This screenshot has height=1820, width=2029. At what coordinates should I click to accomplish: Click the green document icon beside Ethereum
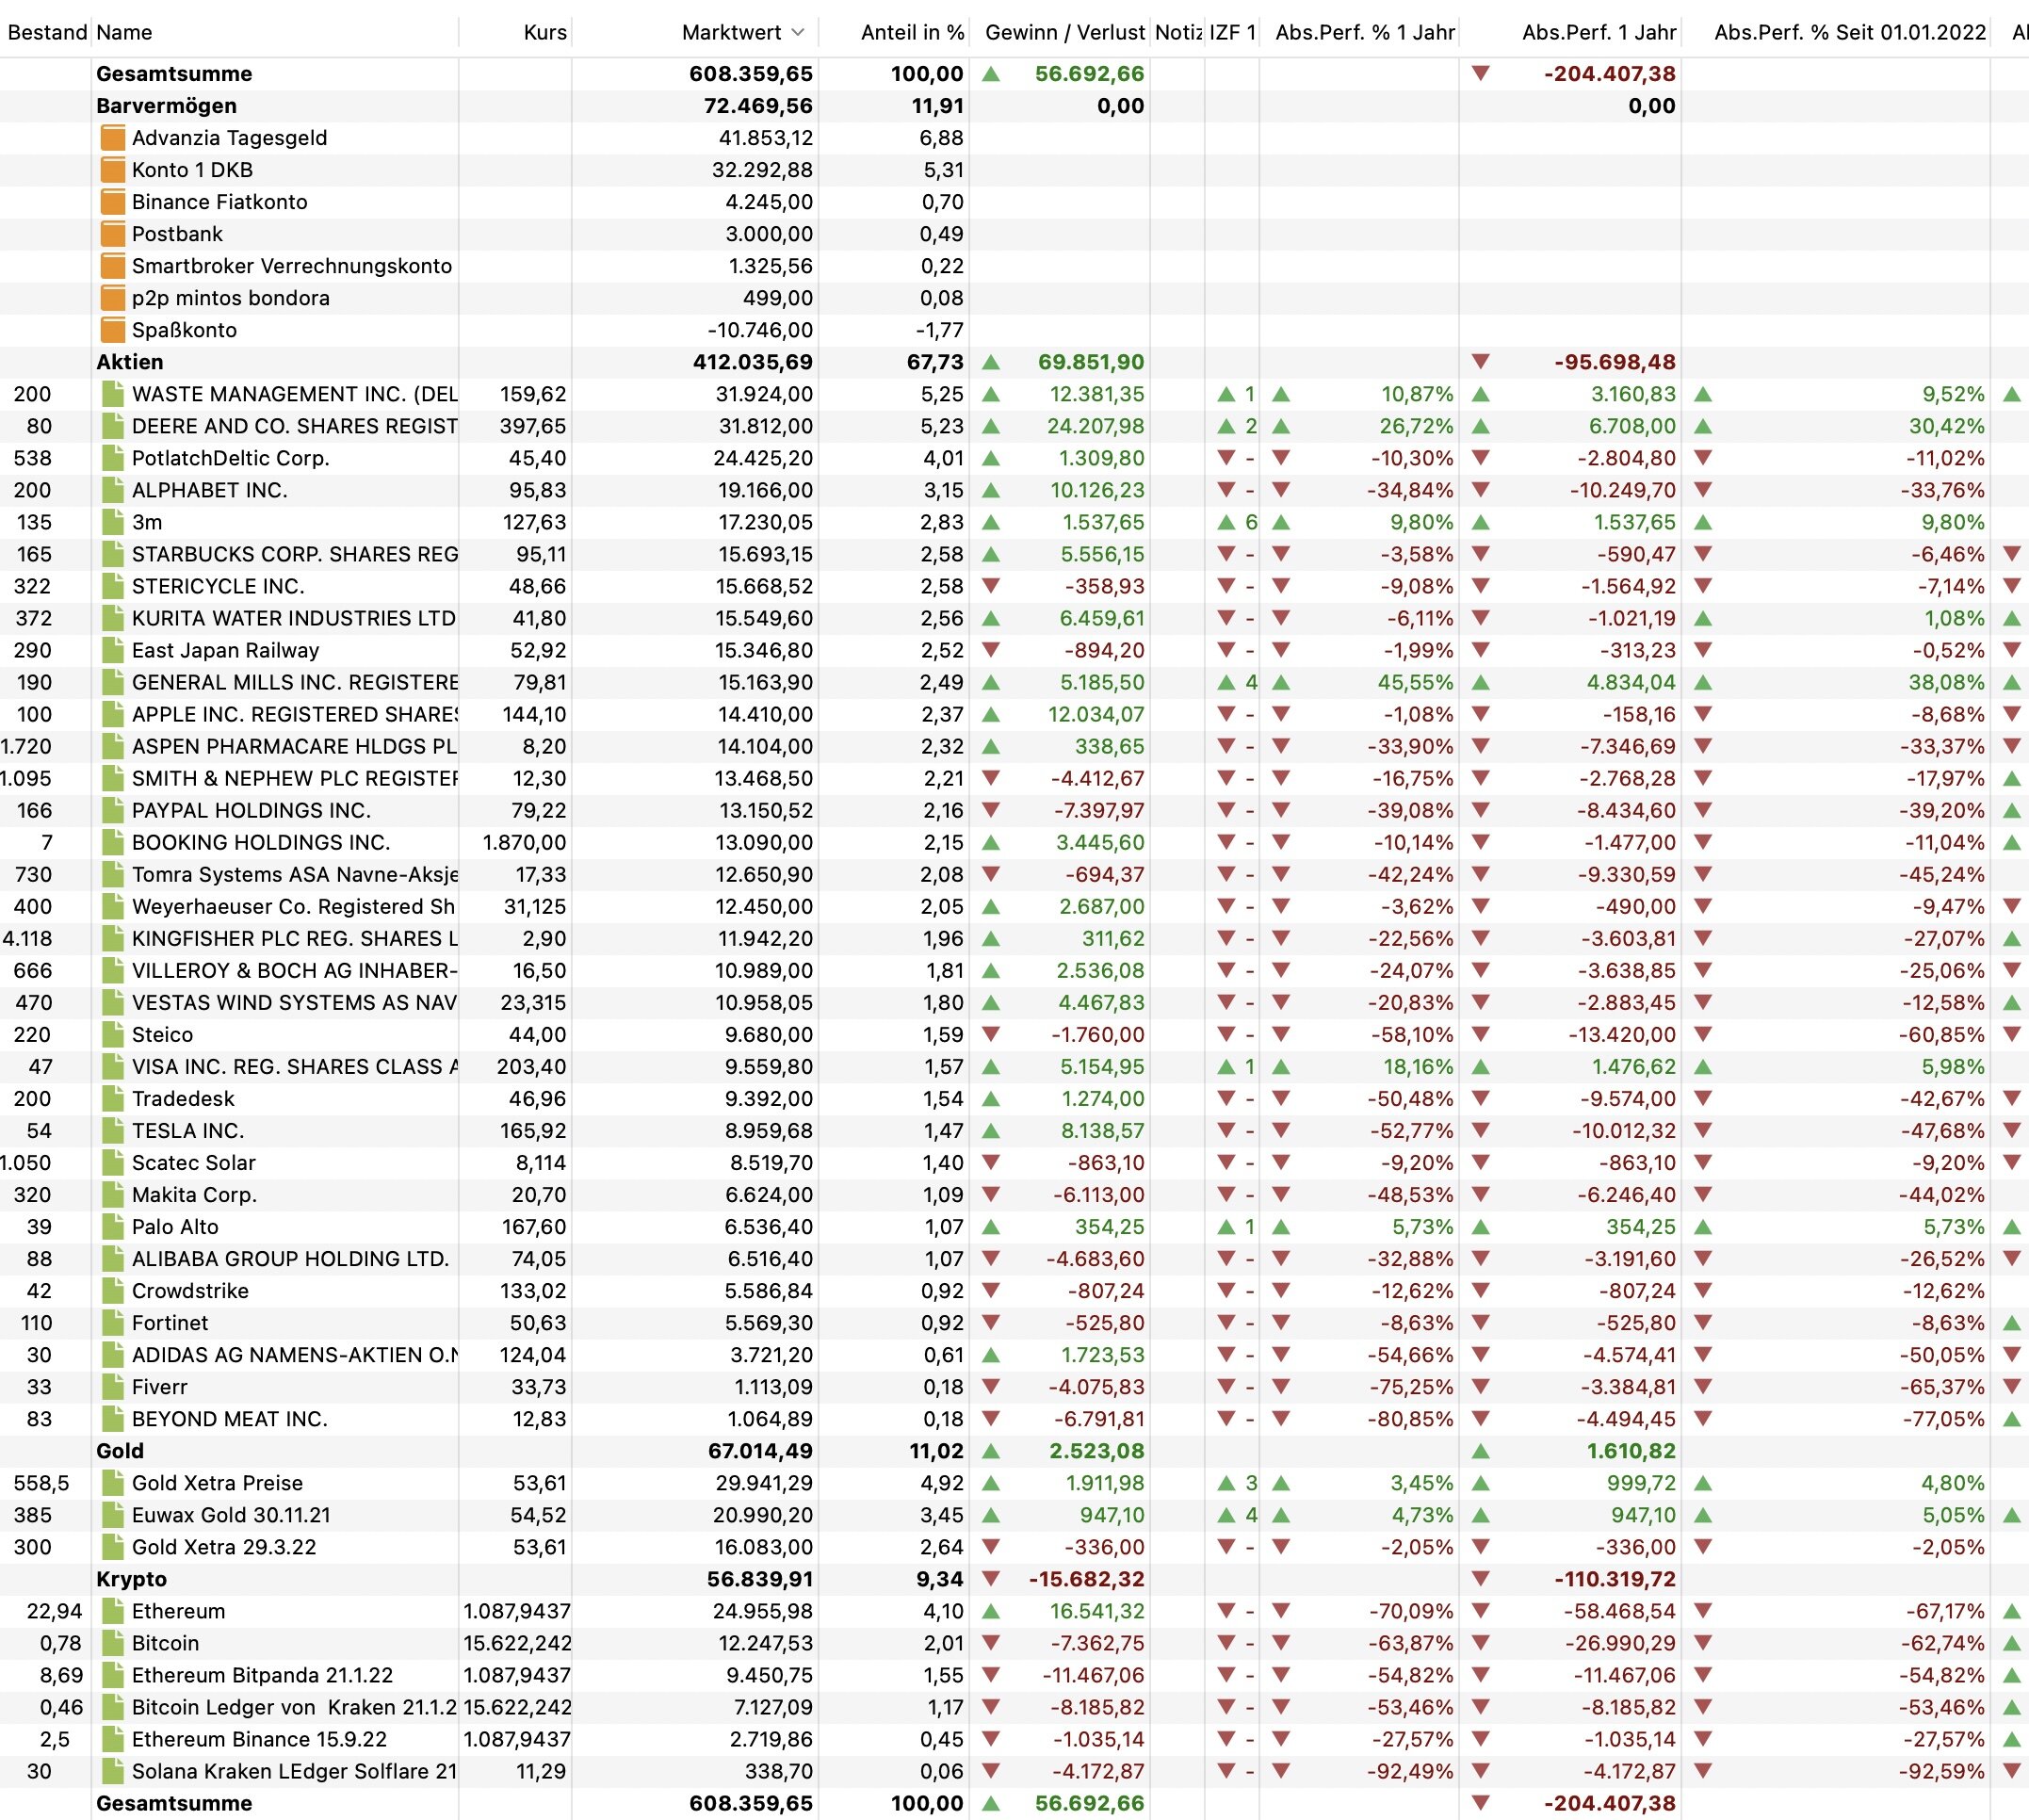(113, 1611)
